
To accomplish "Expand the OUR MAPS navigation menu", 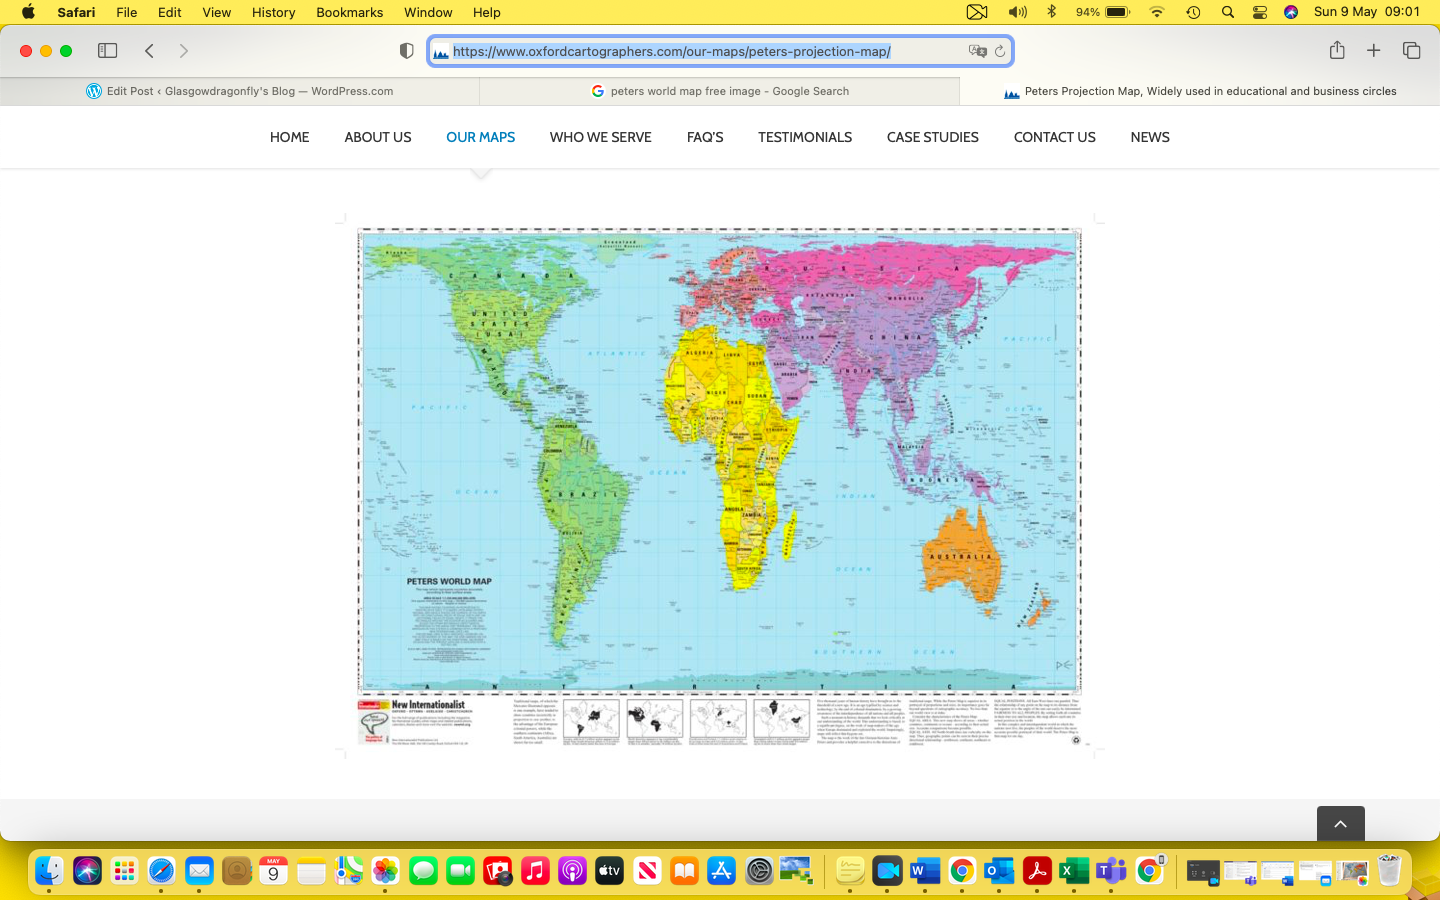I will tap(480, 137).
